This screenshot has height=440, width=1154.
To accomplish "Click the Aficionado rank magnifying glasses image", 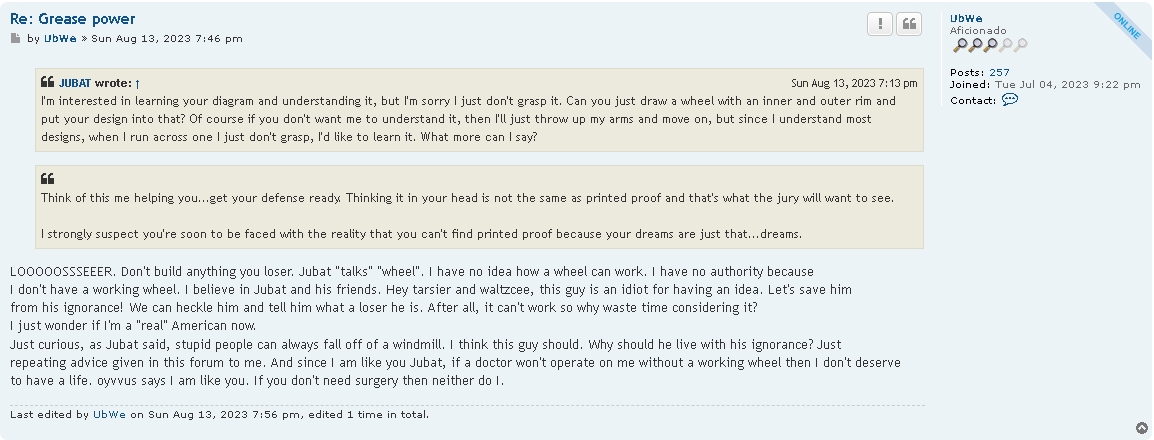I will click(x=990, y=45).
